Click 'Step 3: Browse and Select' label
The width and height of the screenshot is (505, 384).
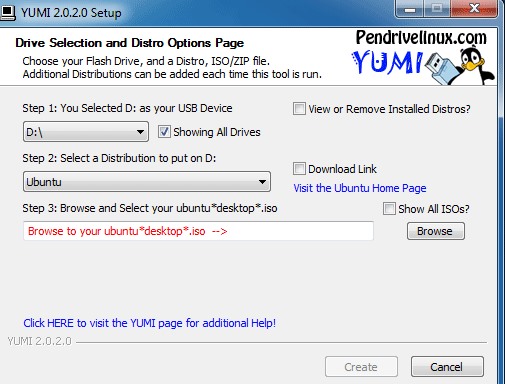(x=150, y=208)
